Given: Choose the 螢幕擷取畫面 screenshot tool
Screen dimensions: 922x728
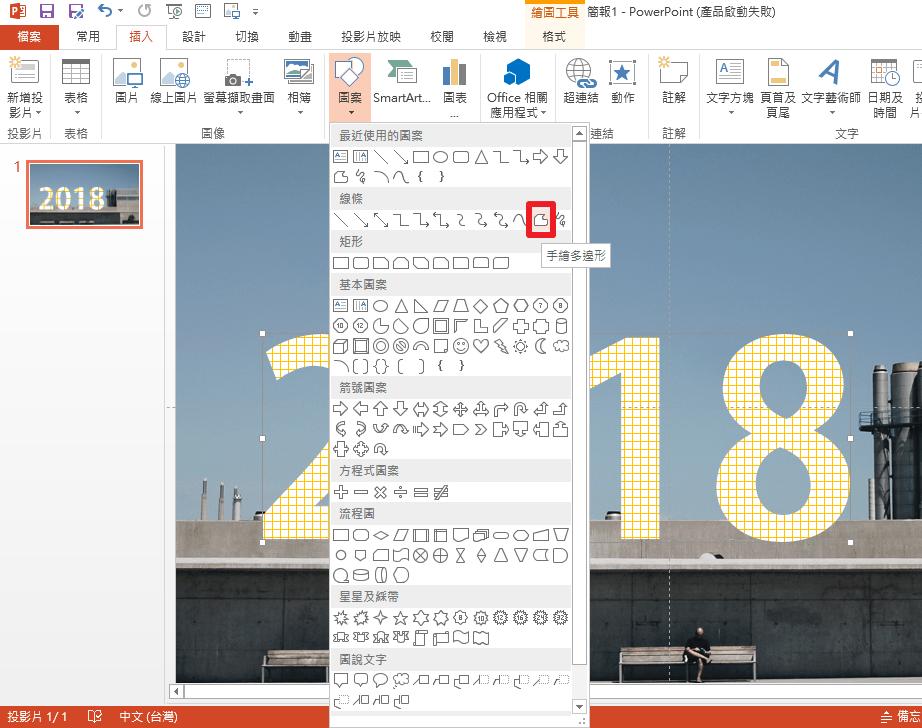Looking at the screenshot, I should [x=238, y=82].
